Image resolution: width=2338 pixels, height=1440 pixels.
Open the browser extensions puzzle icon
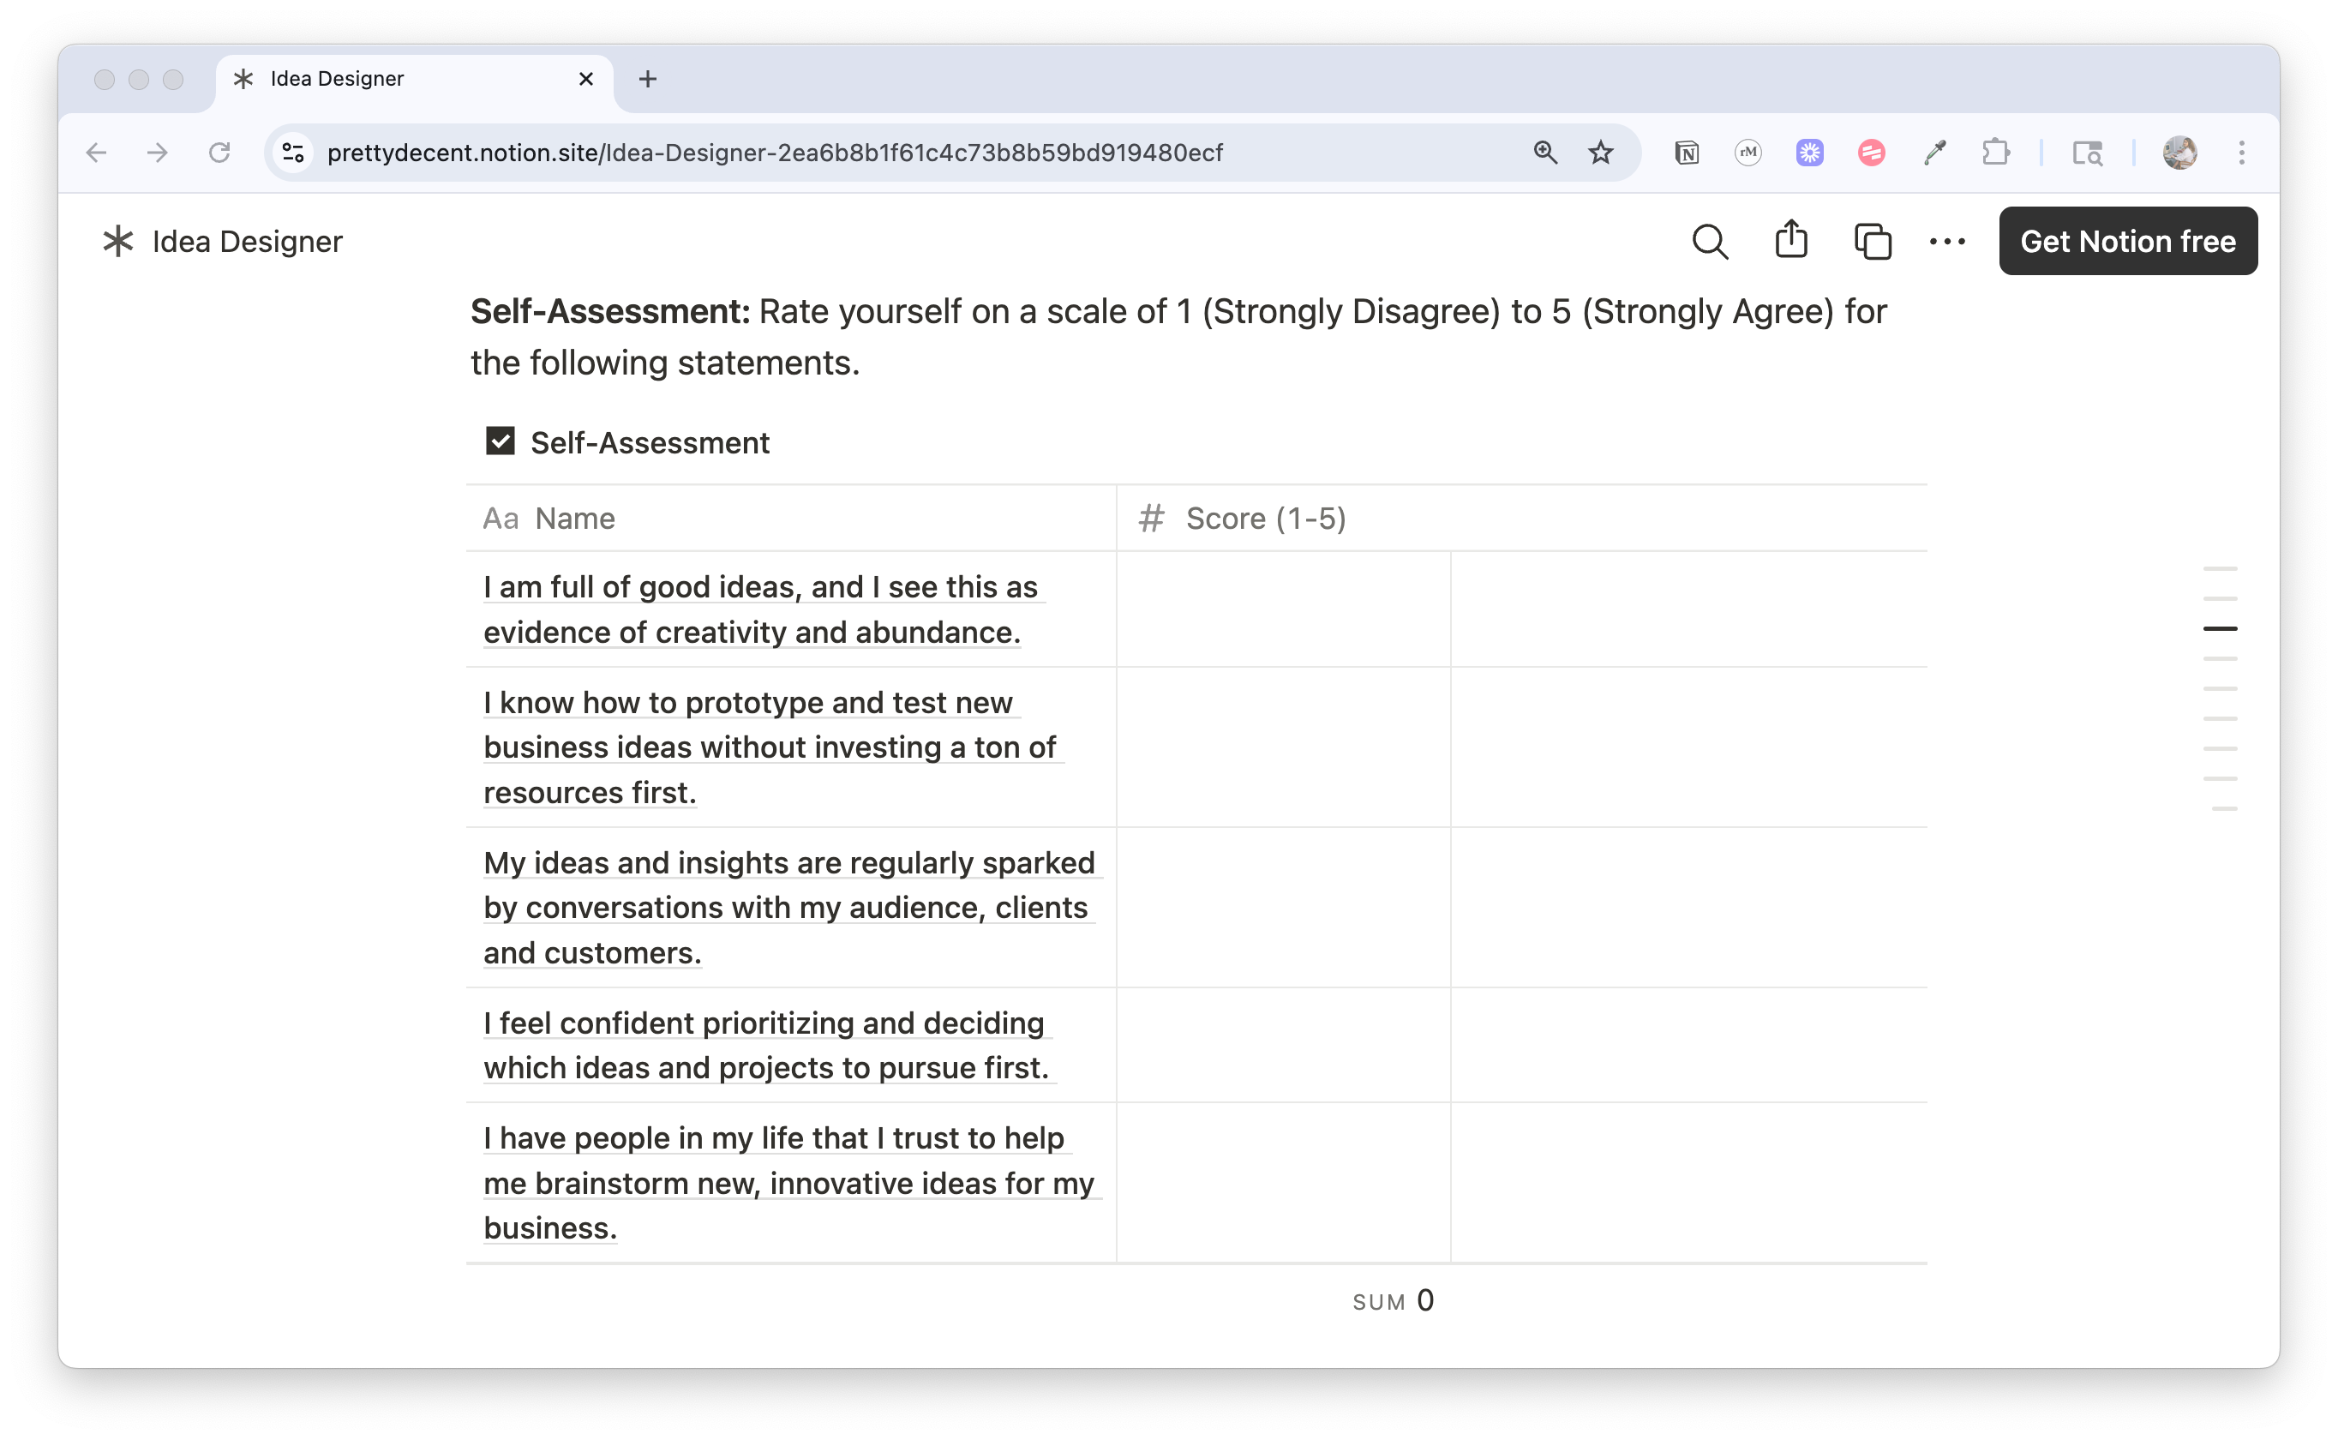[1995, 153]
